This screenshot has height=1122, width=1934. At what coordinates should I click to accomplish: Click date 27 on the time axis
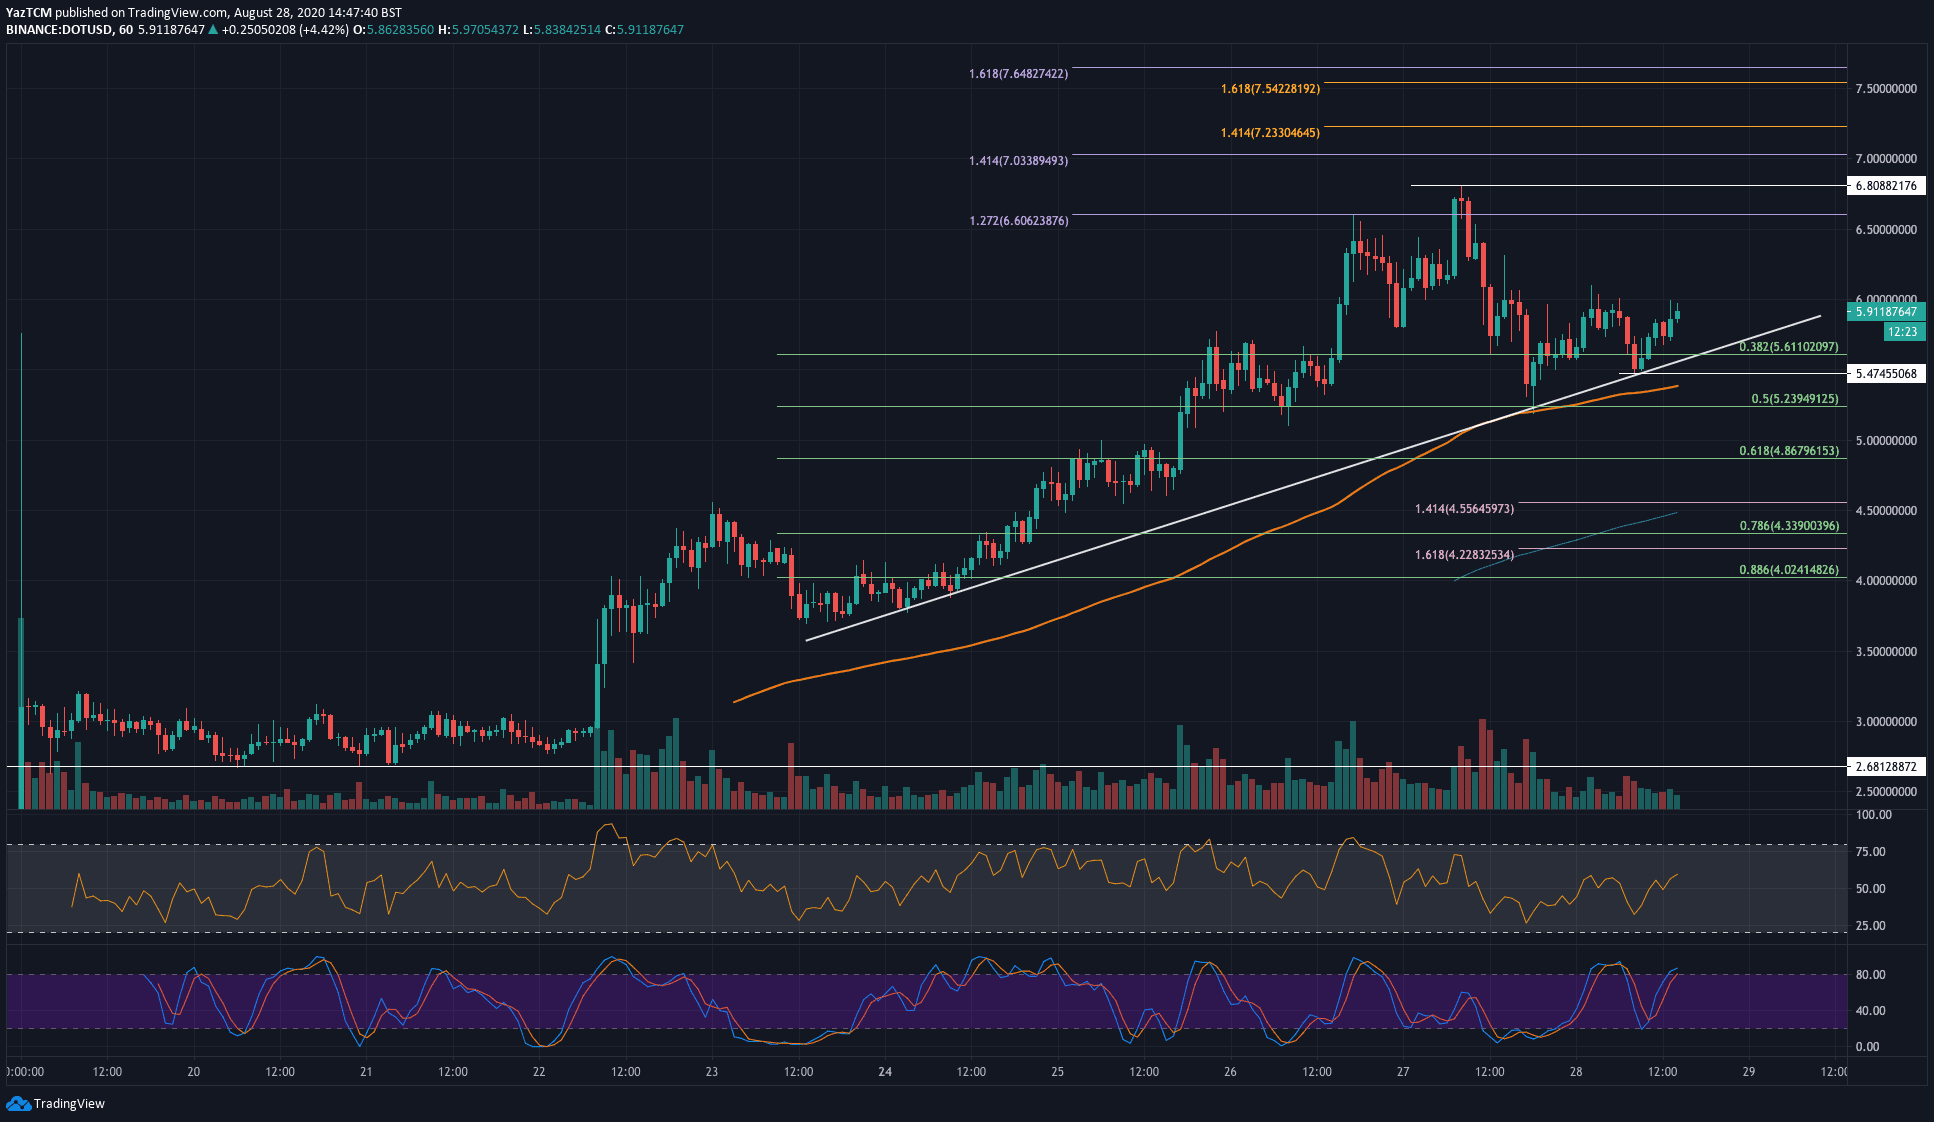pyautogui.click(x=1403, y=1072)
